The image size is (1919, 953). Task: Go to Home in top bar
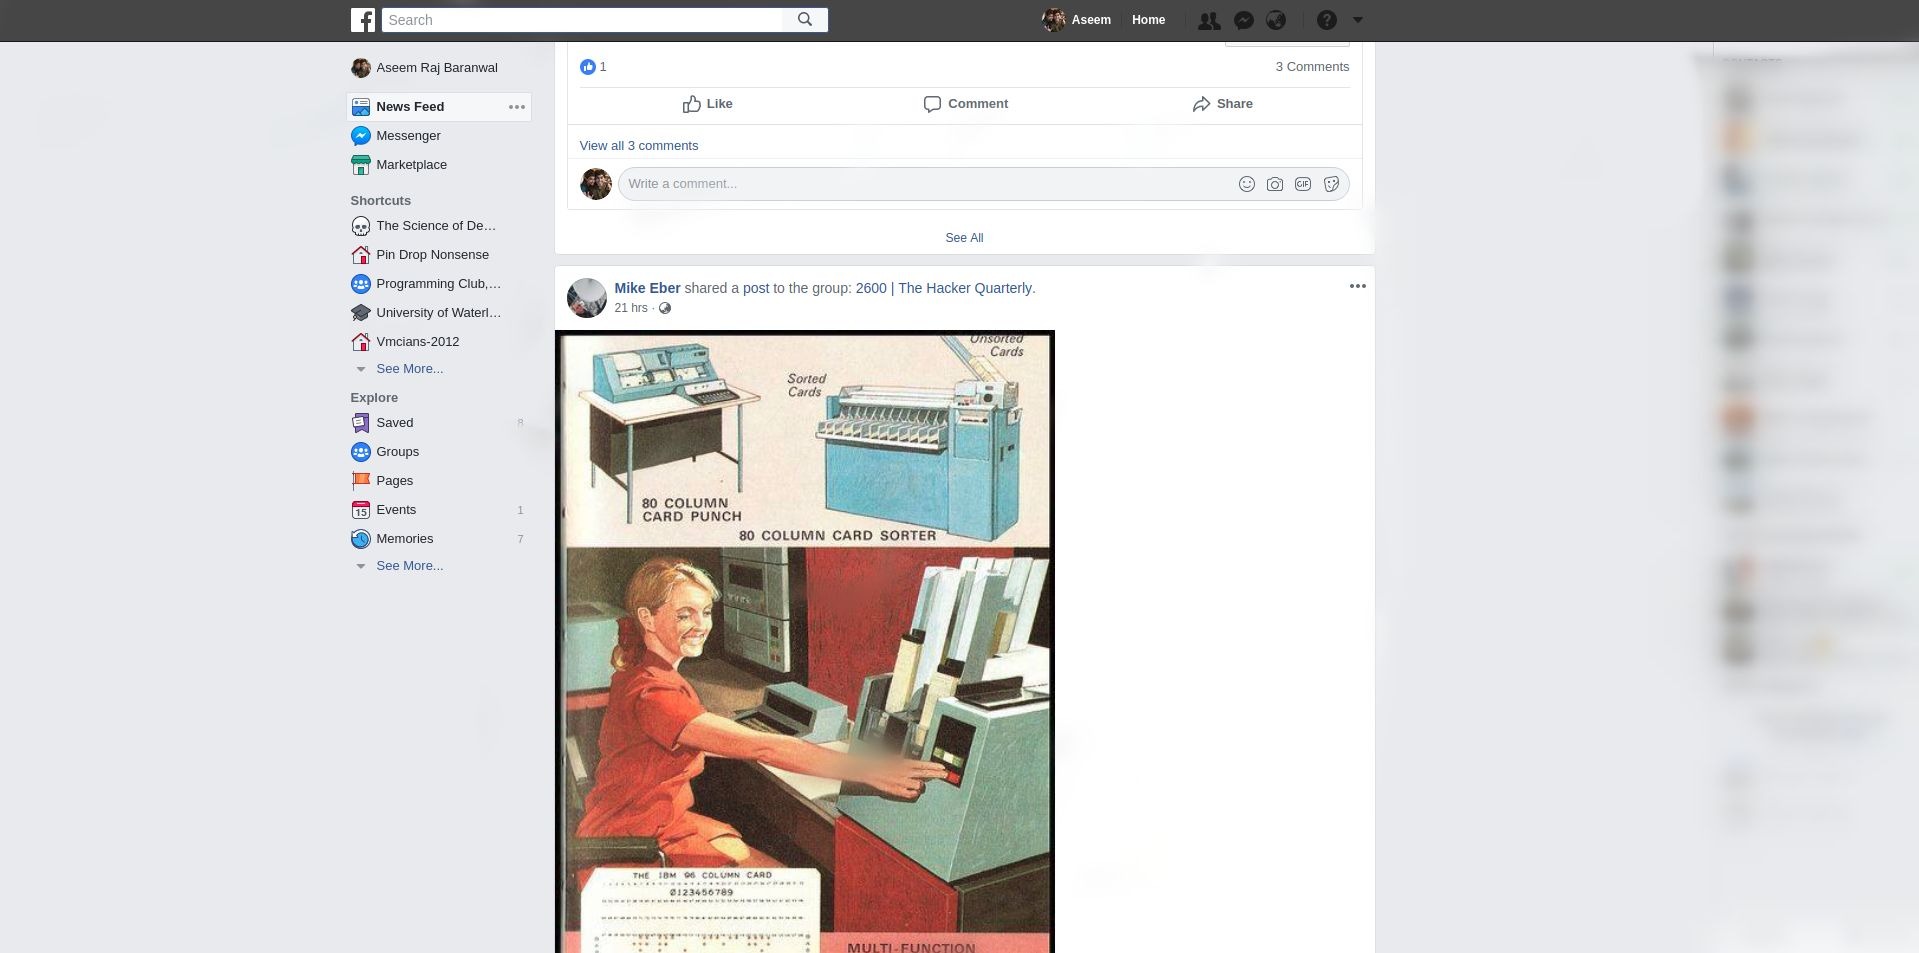(1148, 20)
